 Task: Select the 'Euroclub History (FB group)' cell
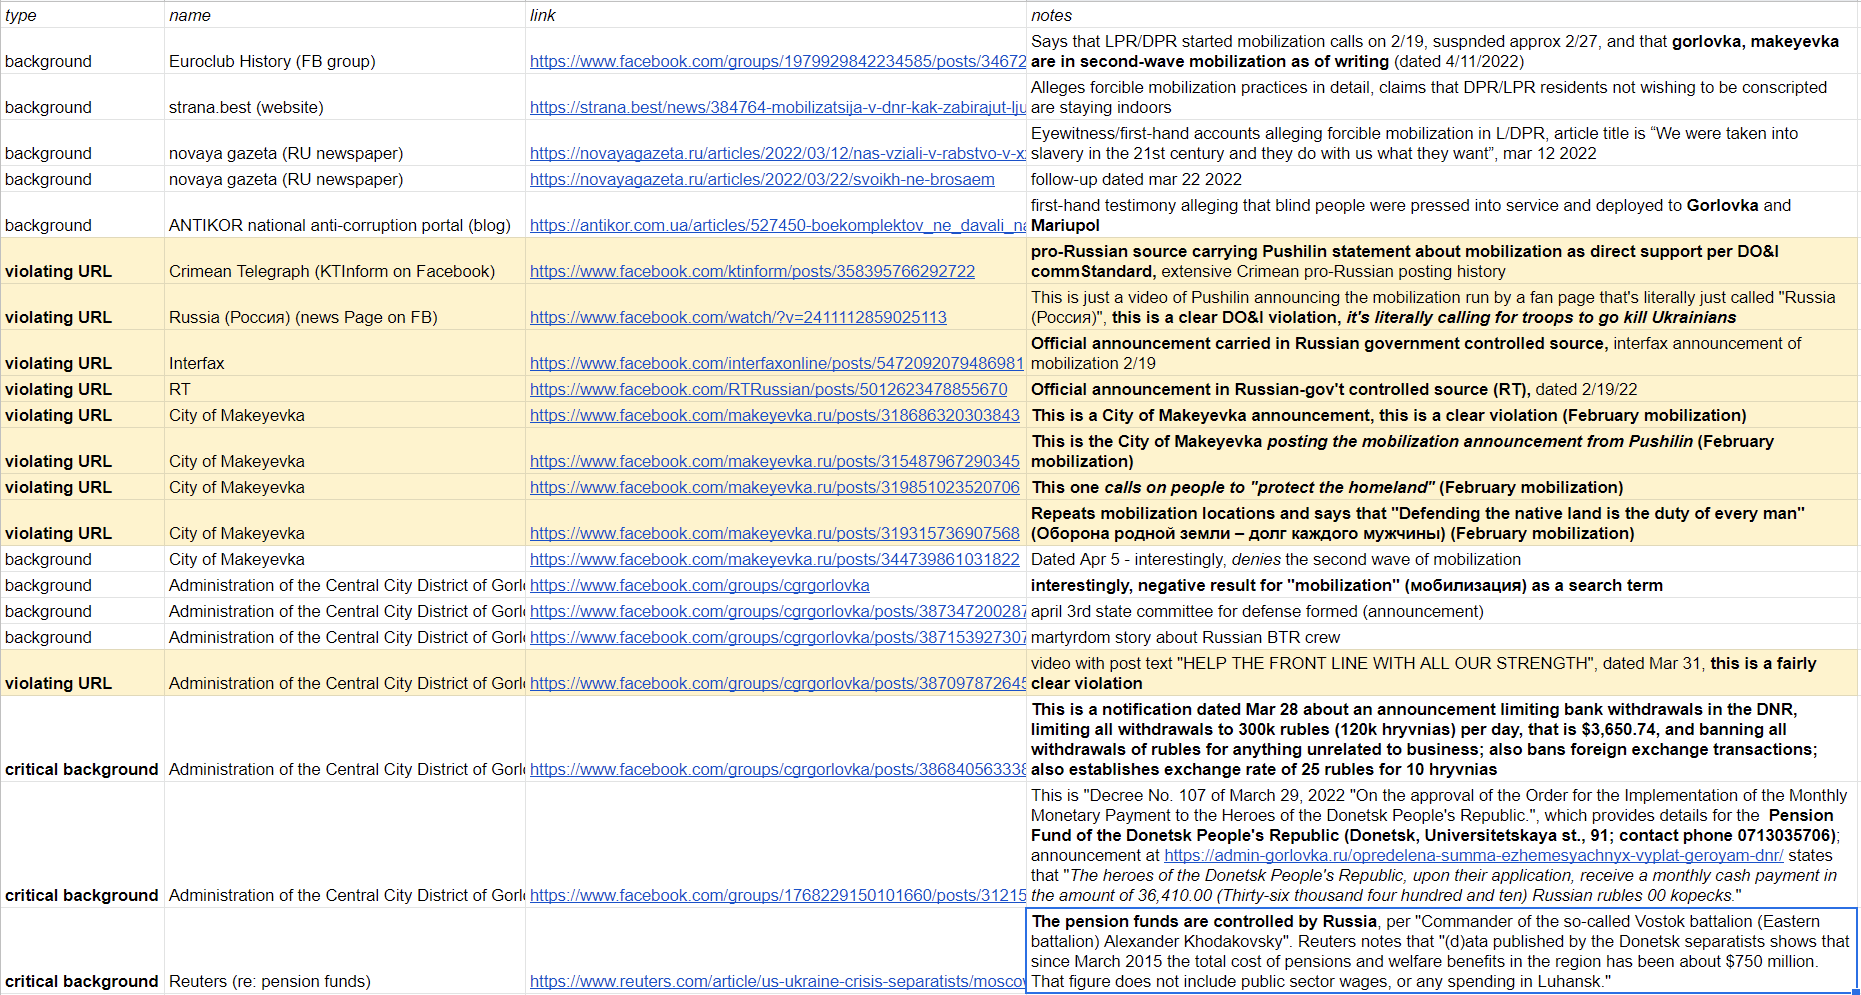(345, 51)
